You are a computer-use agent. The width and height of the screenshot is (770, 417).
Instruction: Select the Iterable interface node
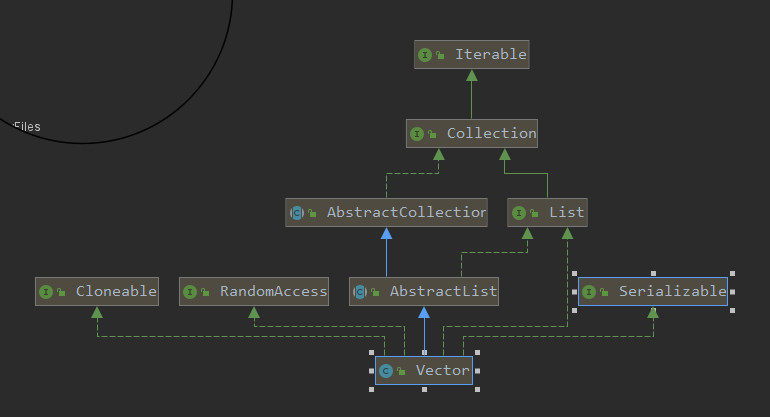[x=471, y=55]
